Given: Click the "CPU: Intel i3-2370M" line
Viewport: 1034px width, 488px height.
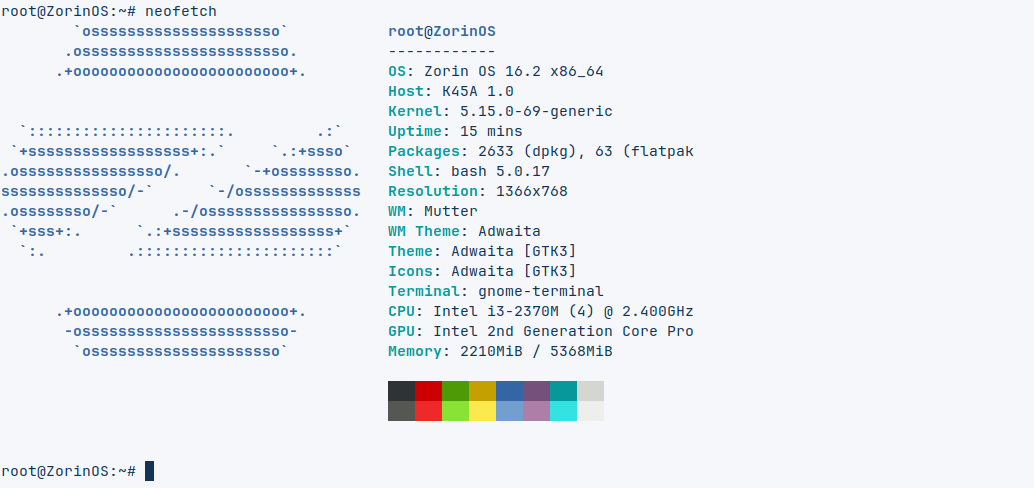Looking at the screenshot, I should pyautogui.click(x=541, y=311).
